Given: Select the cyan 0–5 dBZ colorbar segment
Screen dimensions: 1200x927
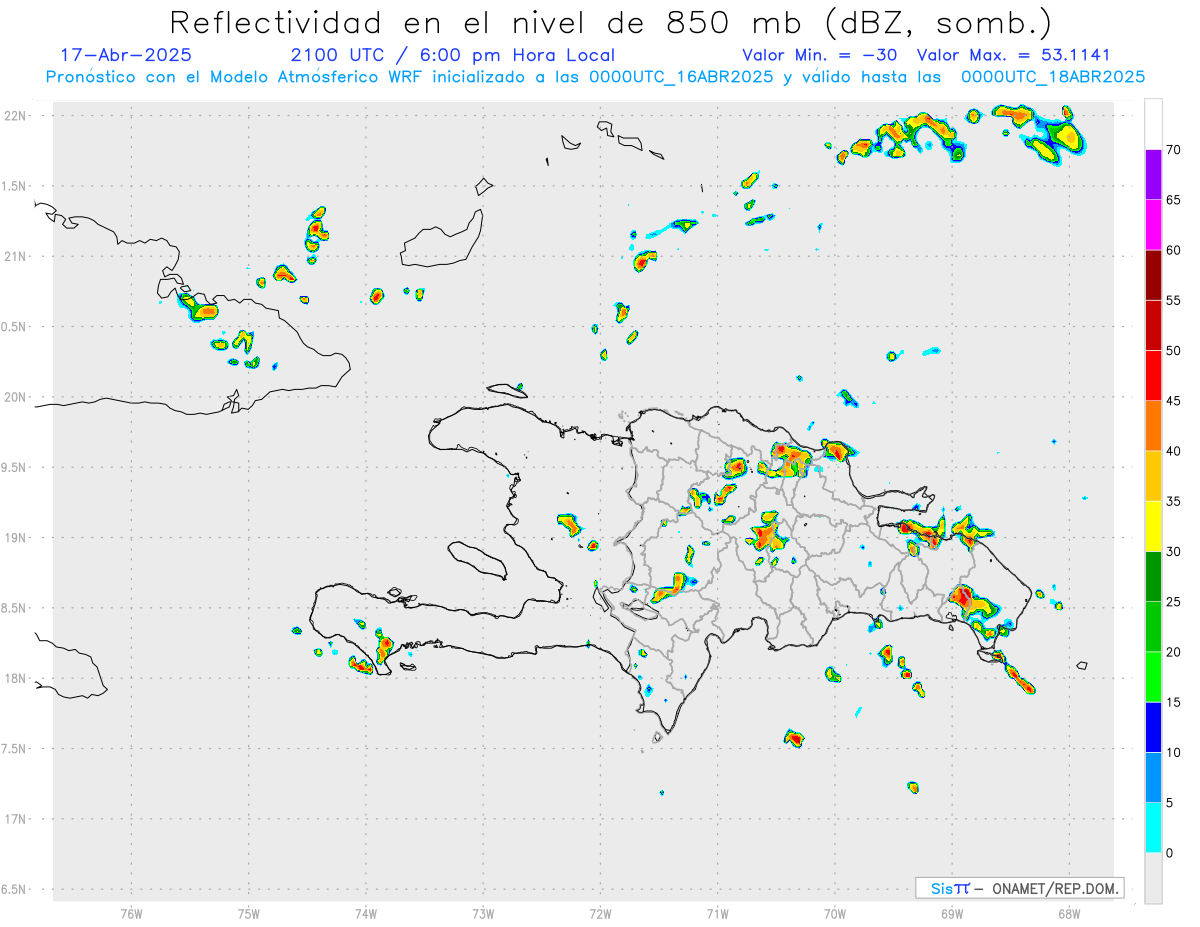Looking at the screenshot, I should click(x=1153, y=828).
